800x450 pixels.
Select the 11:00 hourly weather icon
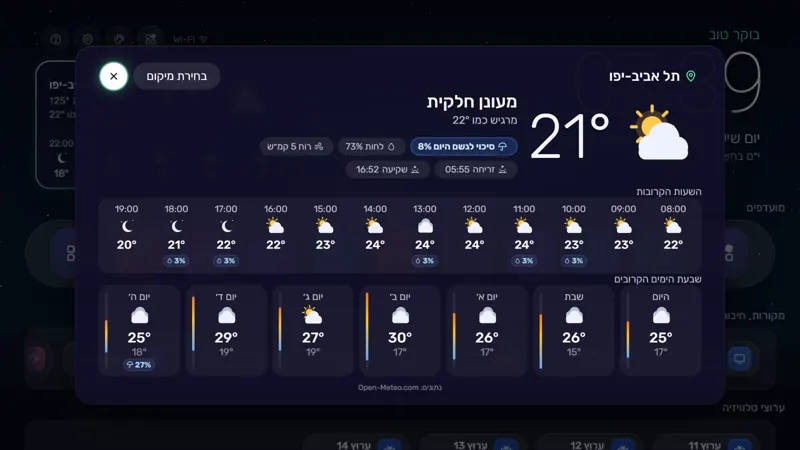click(523, 226)
